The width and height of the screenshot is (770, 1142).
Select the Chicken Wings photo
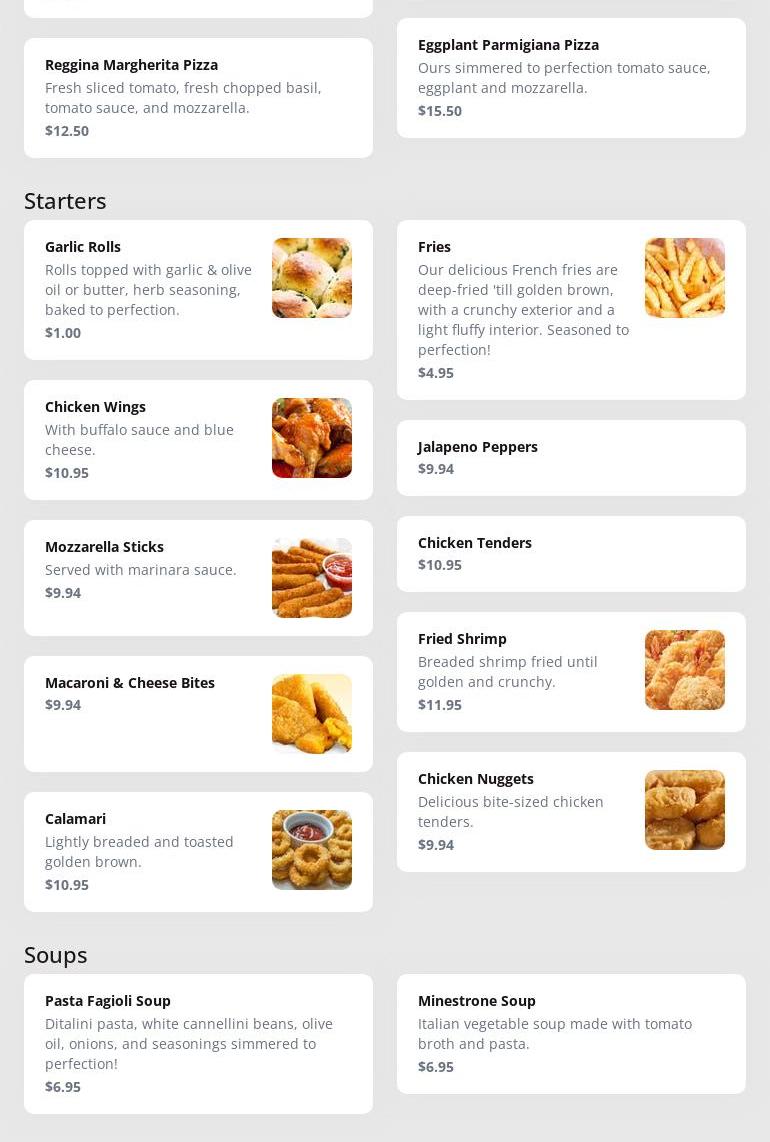(312, 438)
